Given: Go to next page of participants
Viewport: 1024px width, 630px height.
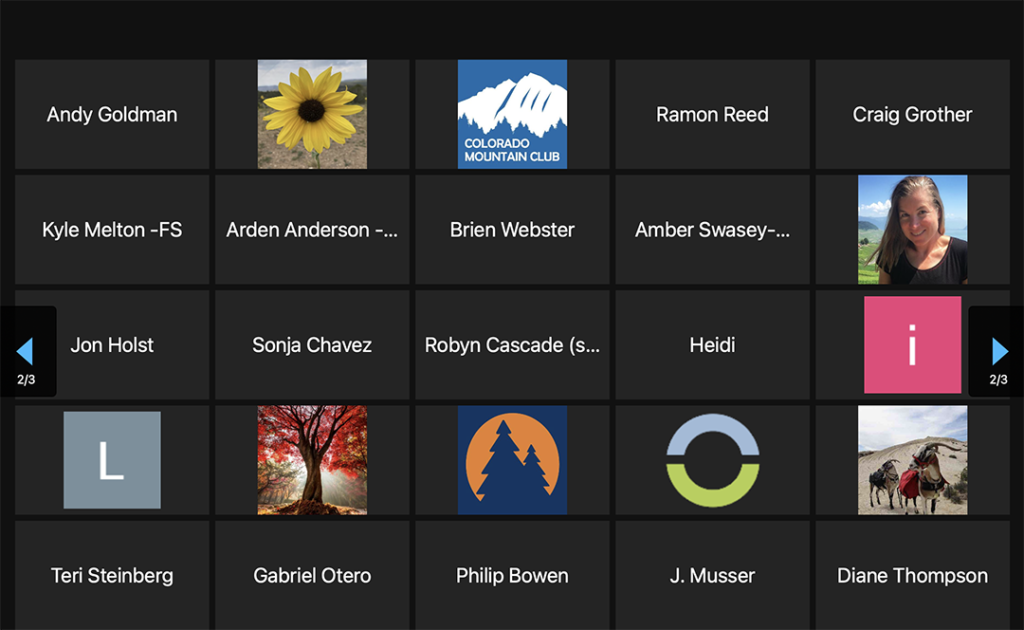Looking at the screenshot, I should 999,351.
